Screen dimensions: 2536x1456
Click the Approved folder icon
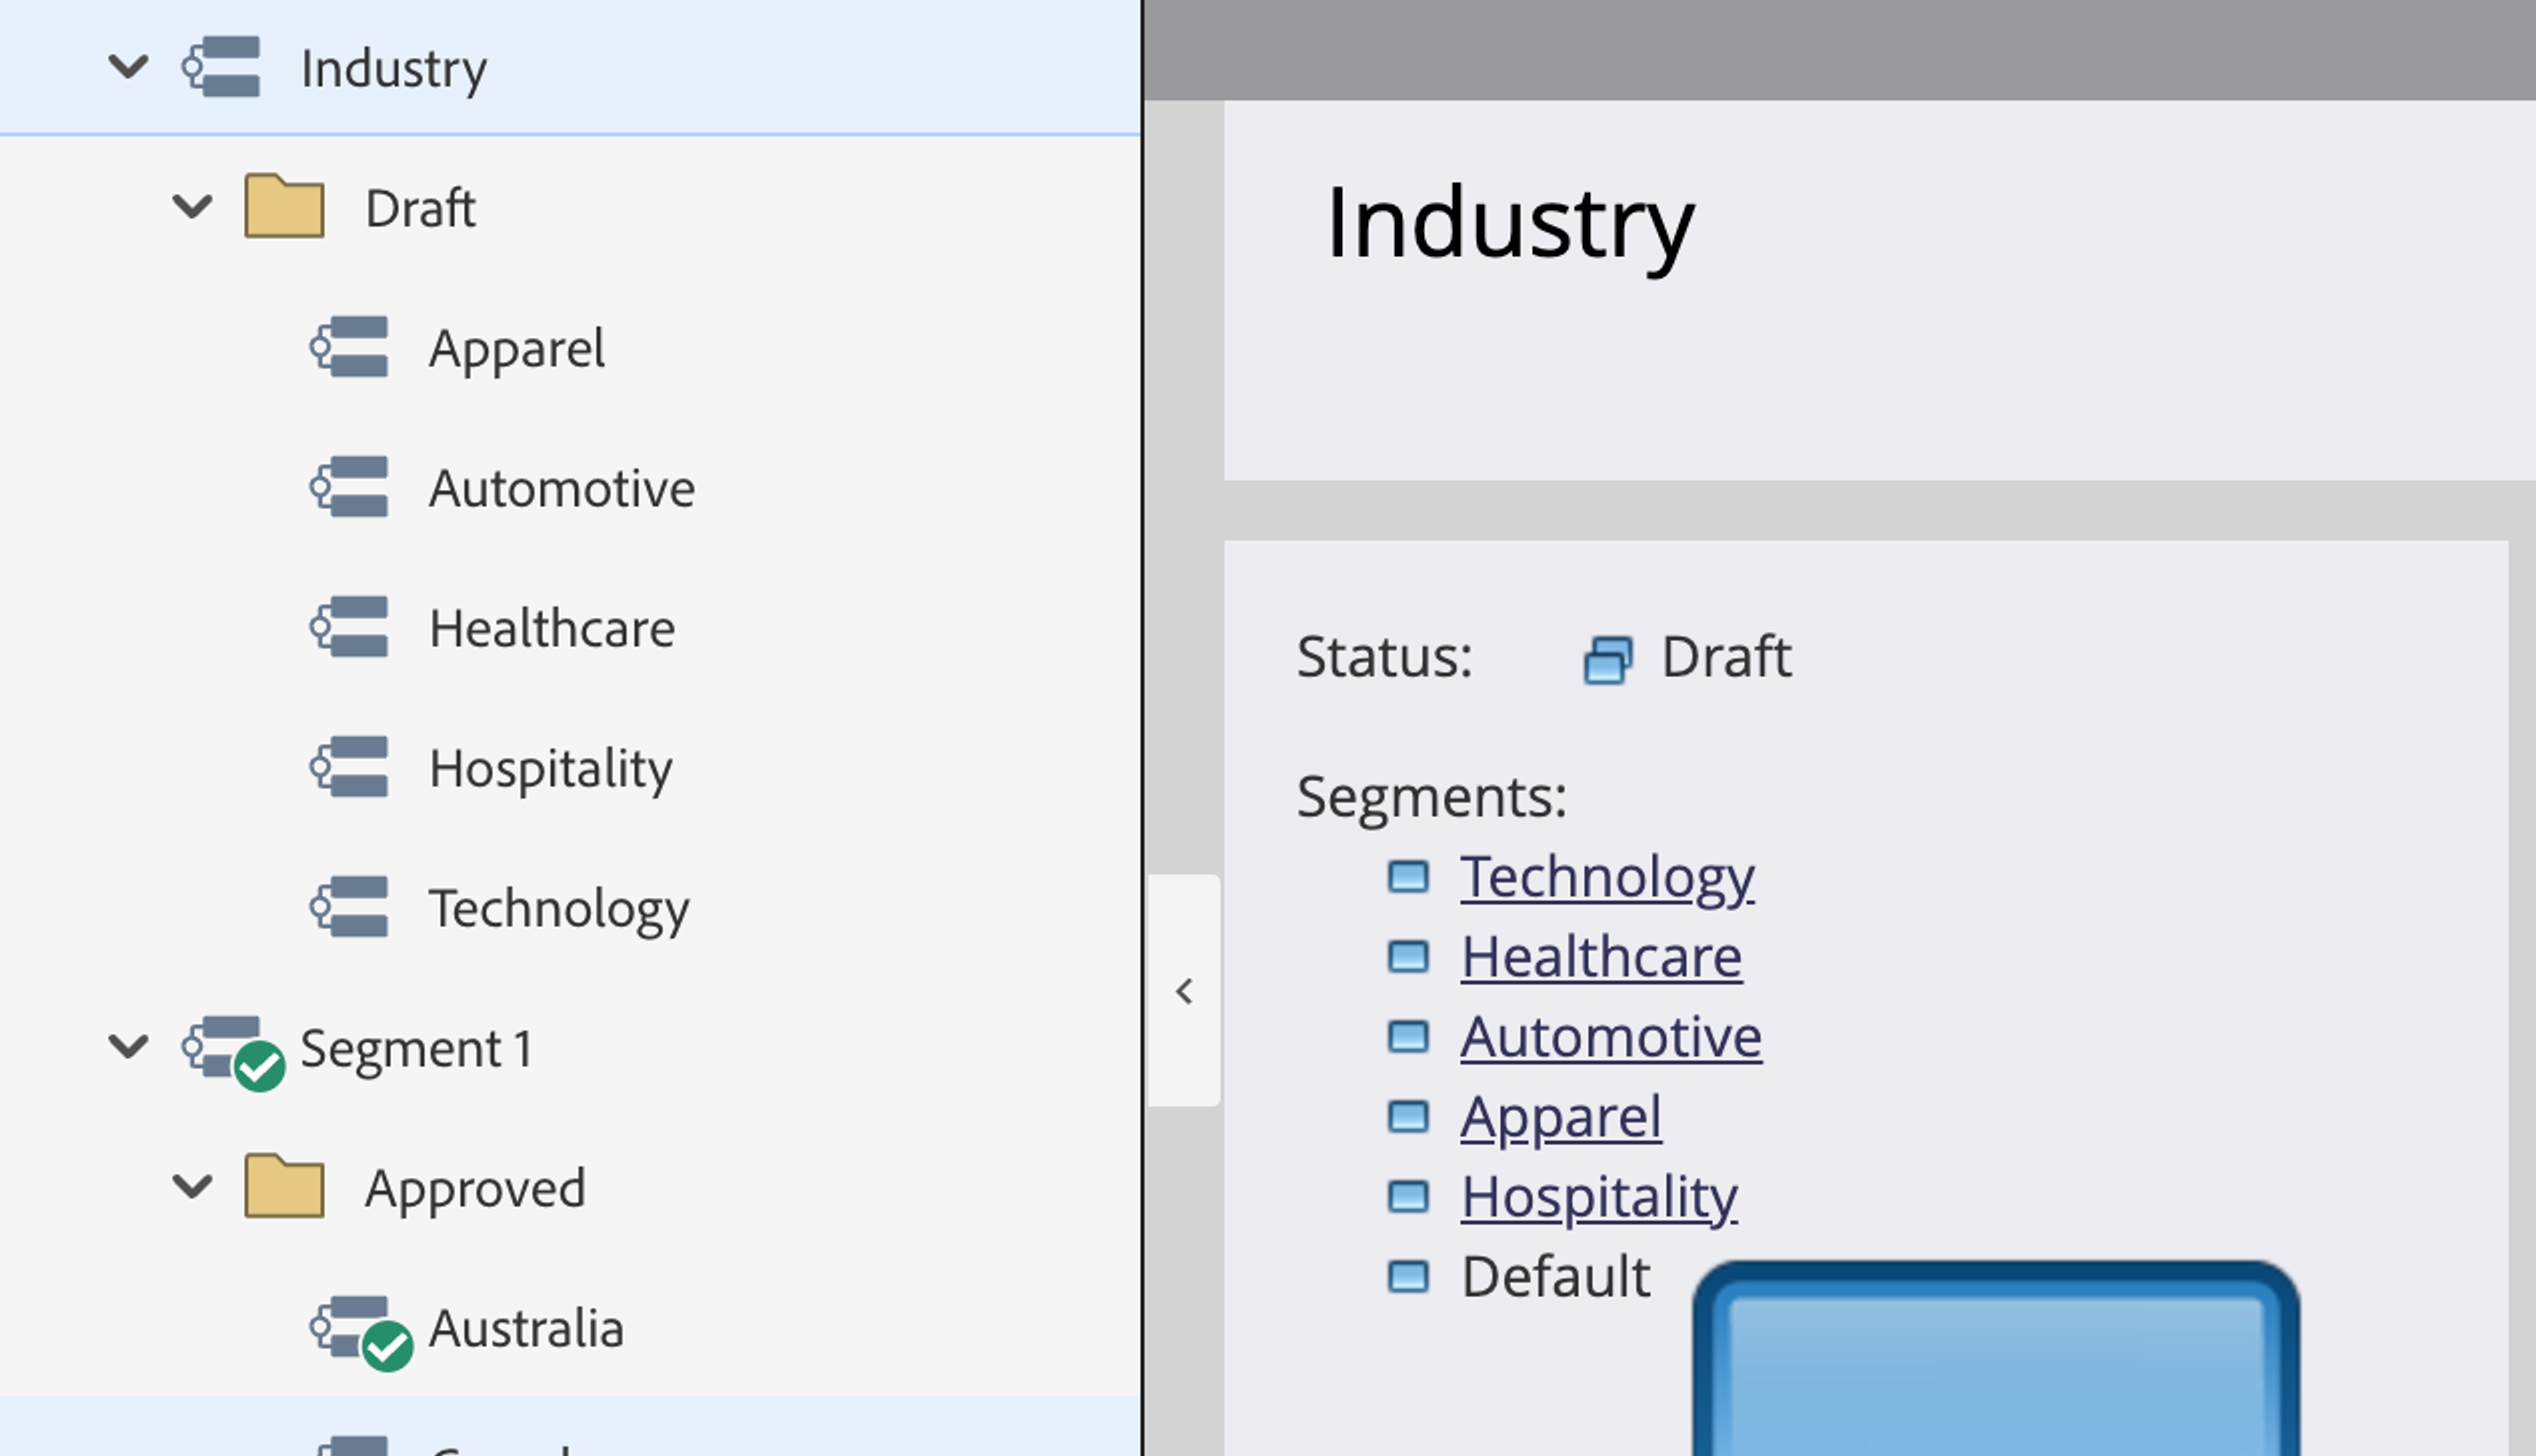284,1186
